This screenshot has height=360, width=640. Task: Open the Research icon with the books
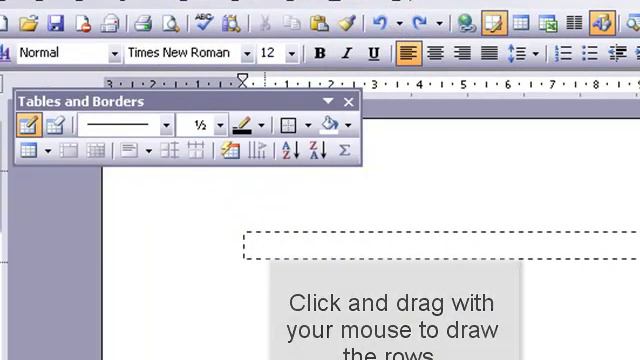pyautogui.click(x=231, y=23)
